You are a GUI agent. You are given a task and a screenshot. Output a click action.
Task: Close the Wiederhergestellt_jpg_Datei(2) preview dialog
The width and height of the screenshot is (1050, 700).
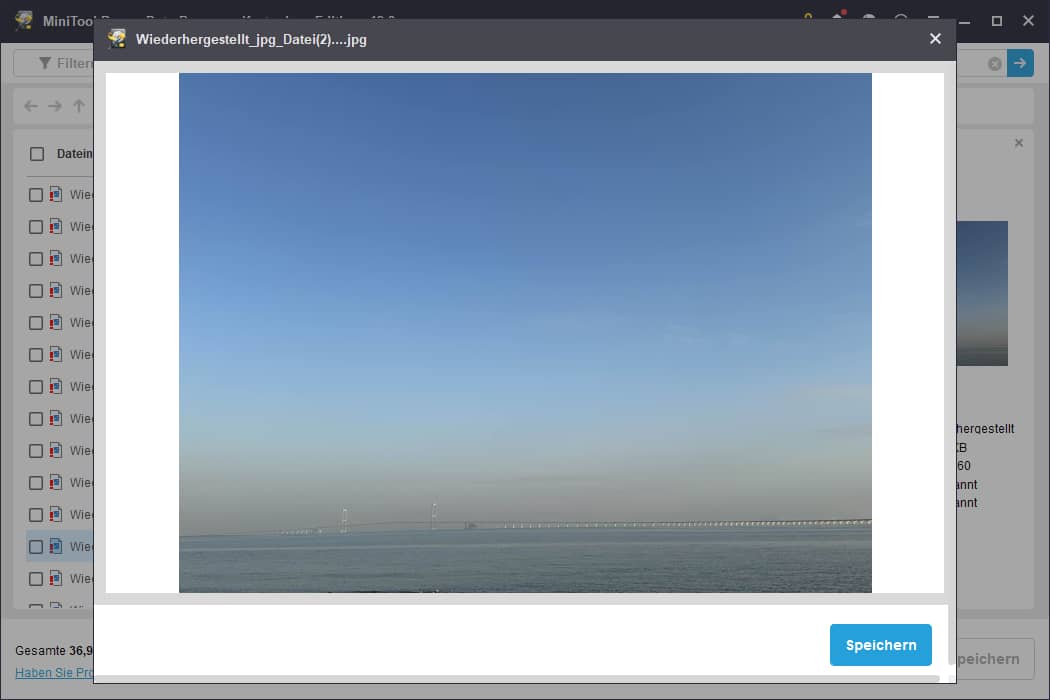click(935, 39)
